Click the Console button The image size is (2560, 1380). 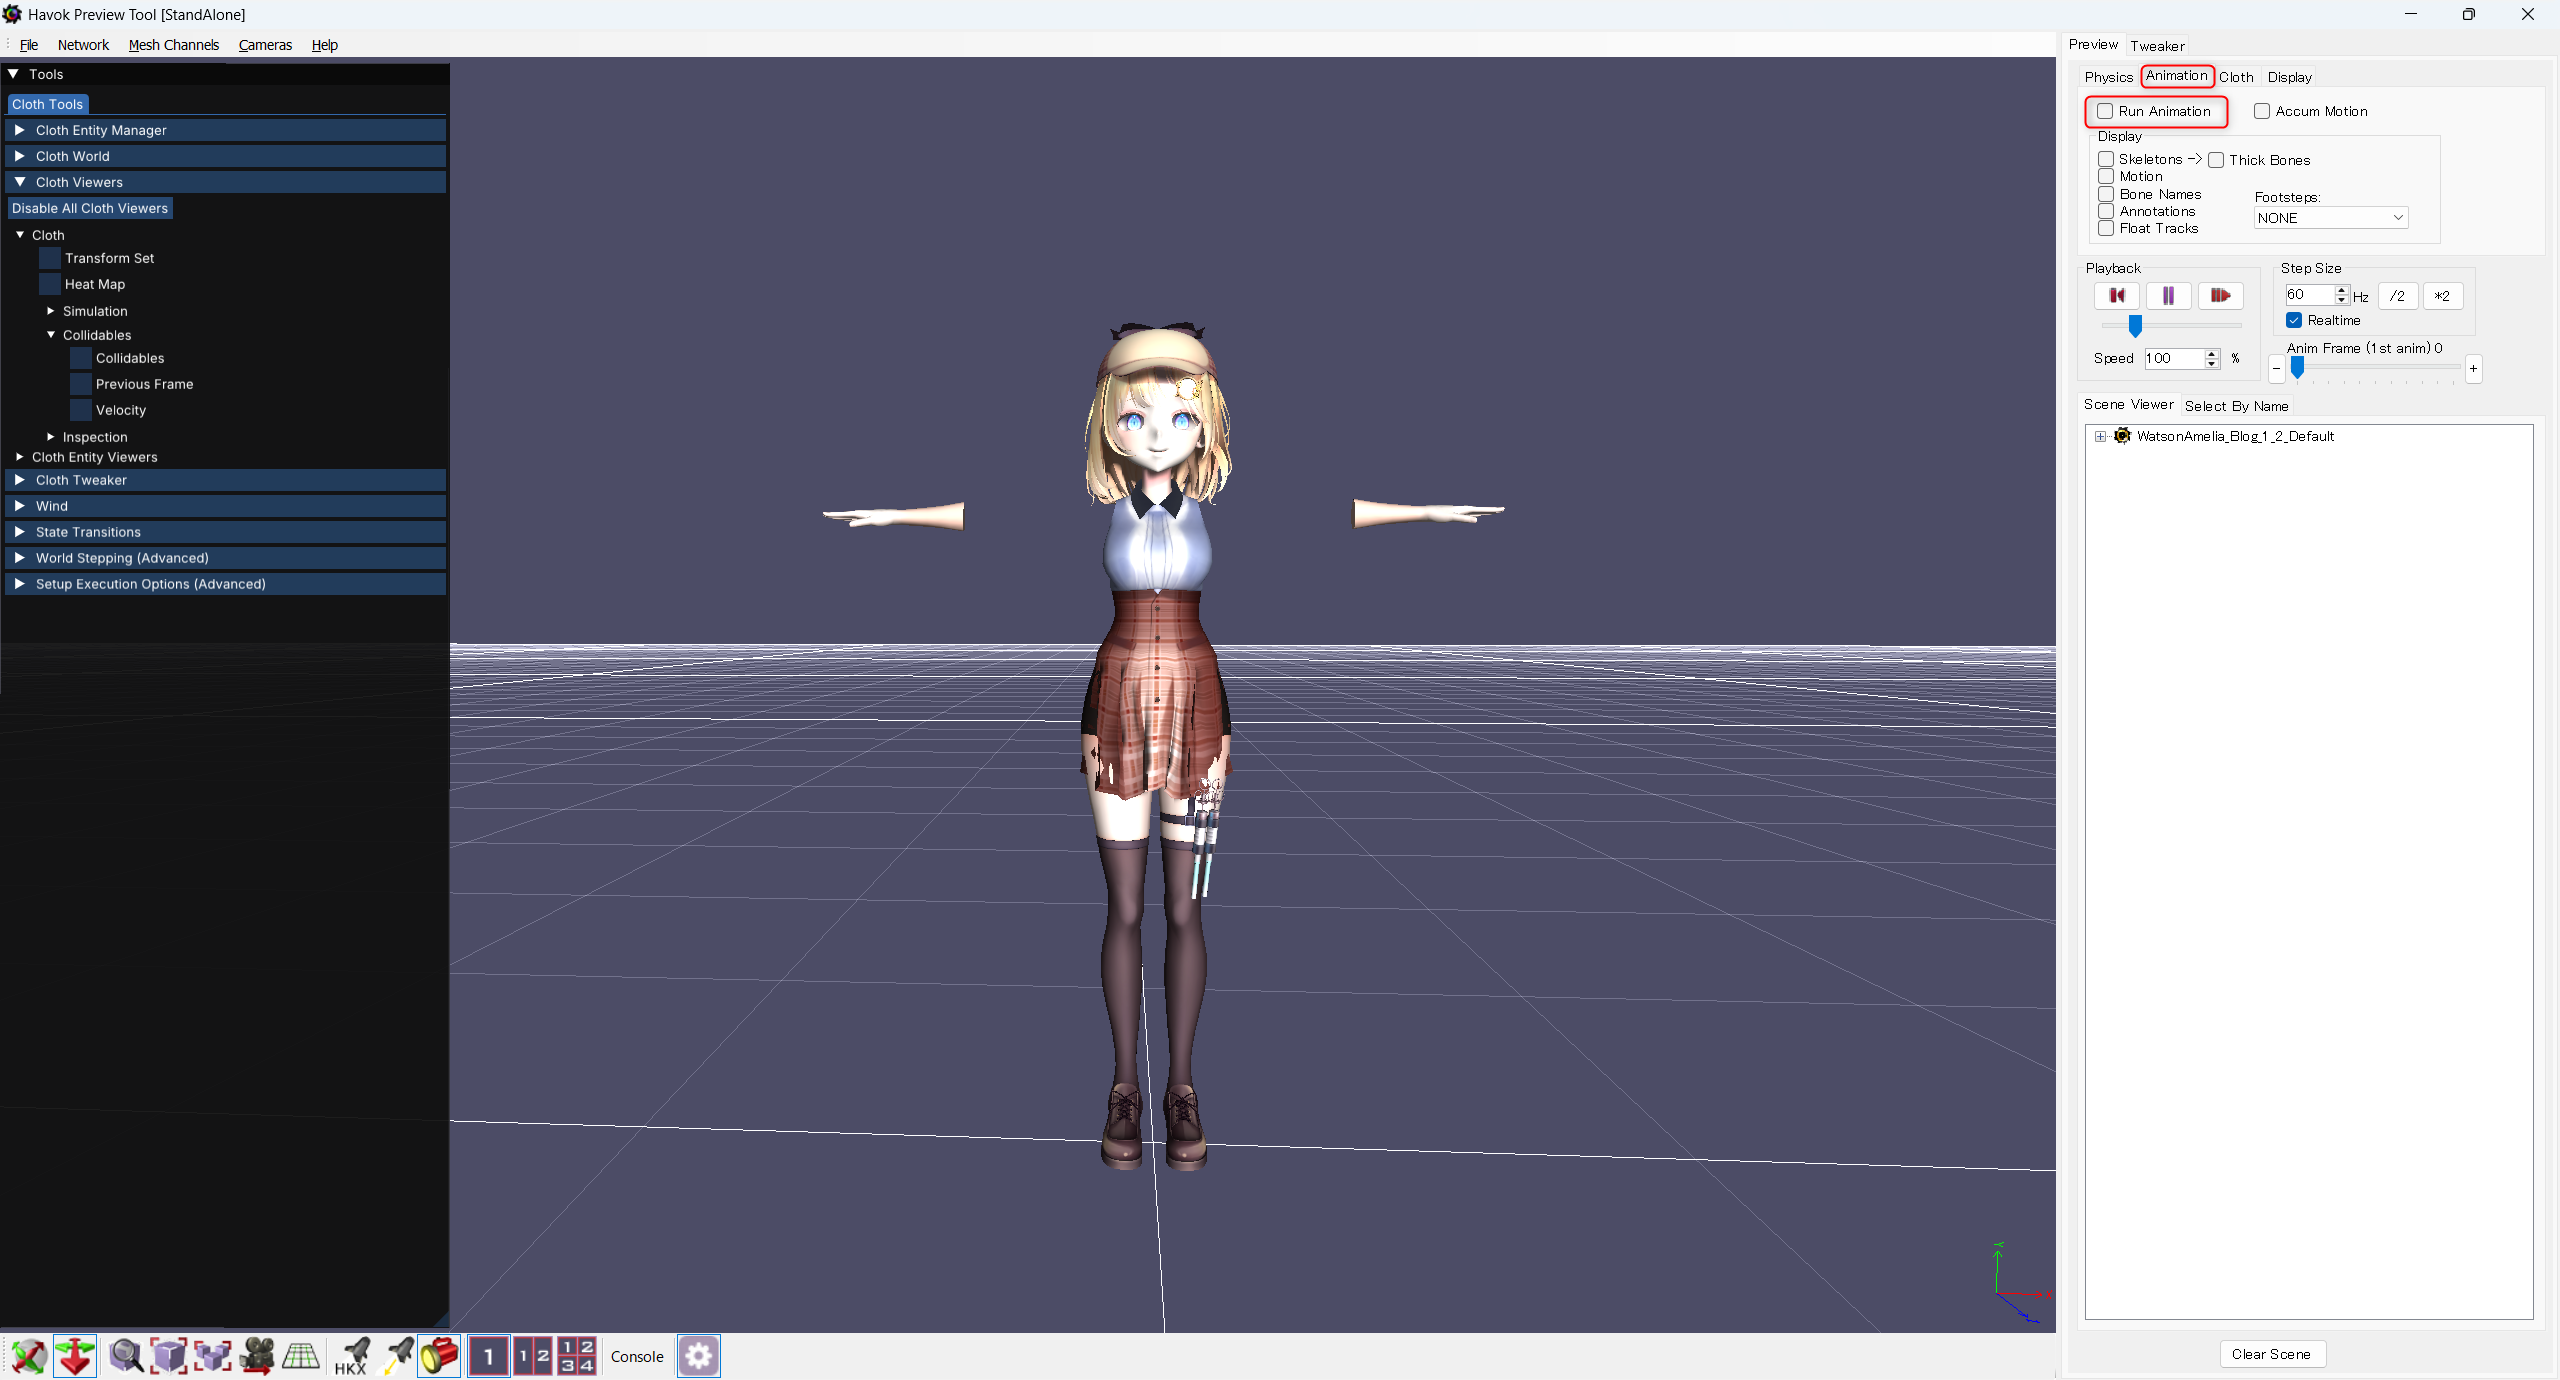pyautogui.click(x=637, y=1357)
